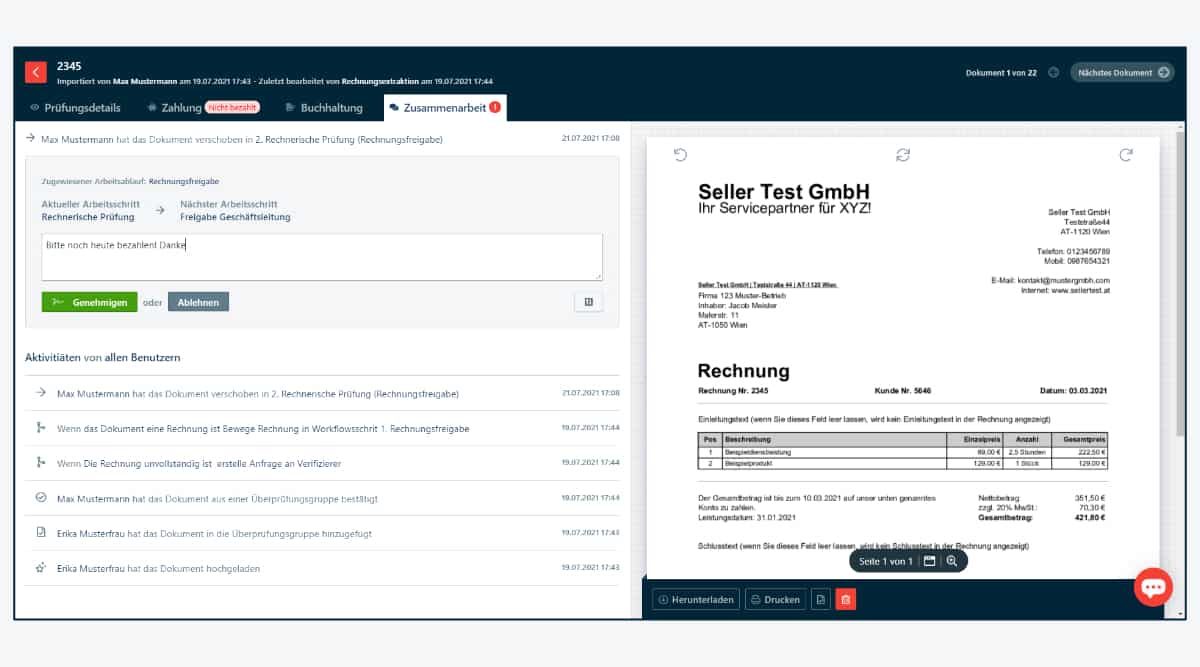Click the branch icon of 'erstelle Anfrage an Verifizierer' row
The image size is (1200, 667).
click(x=41, y=463)
